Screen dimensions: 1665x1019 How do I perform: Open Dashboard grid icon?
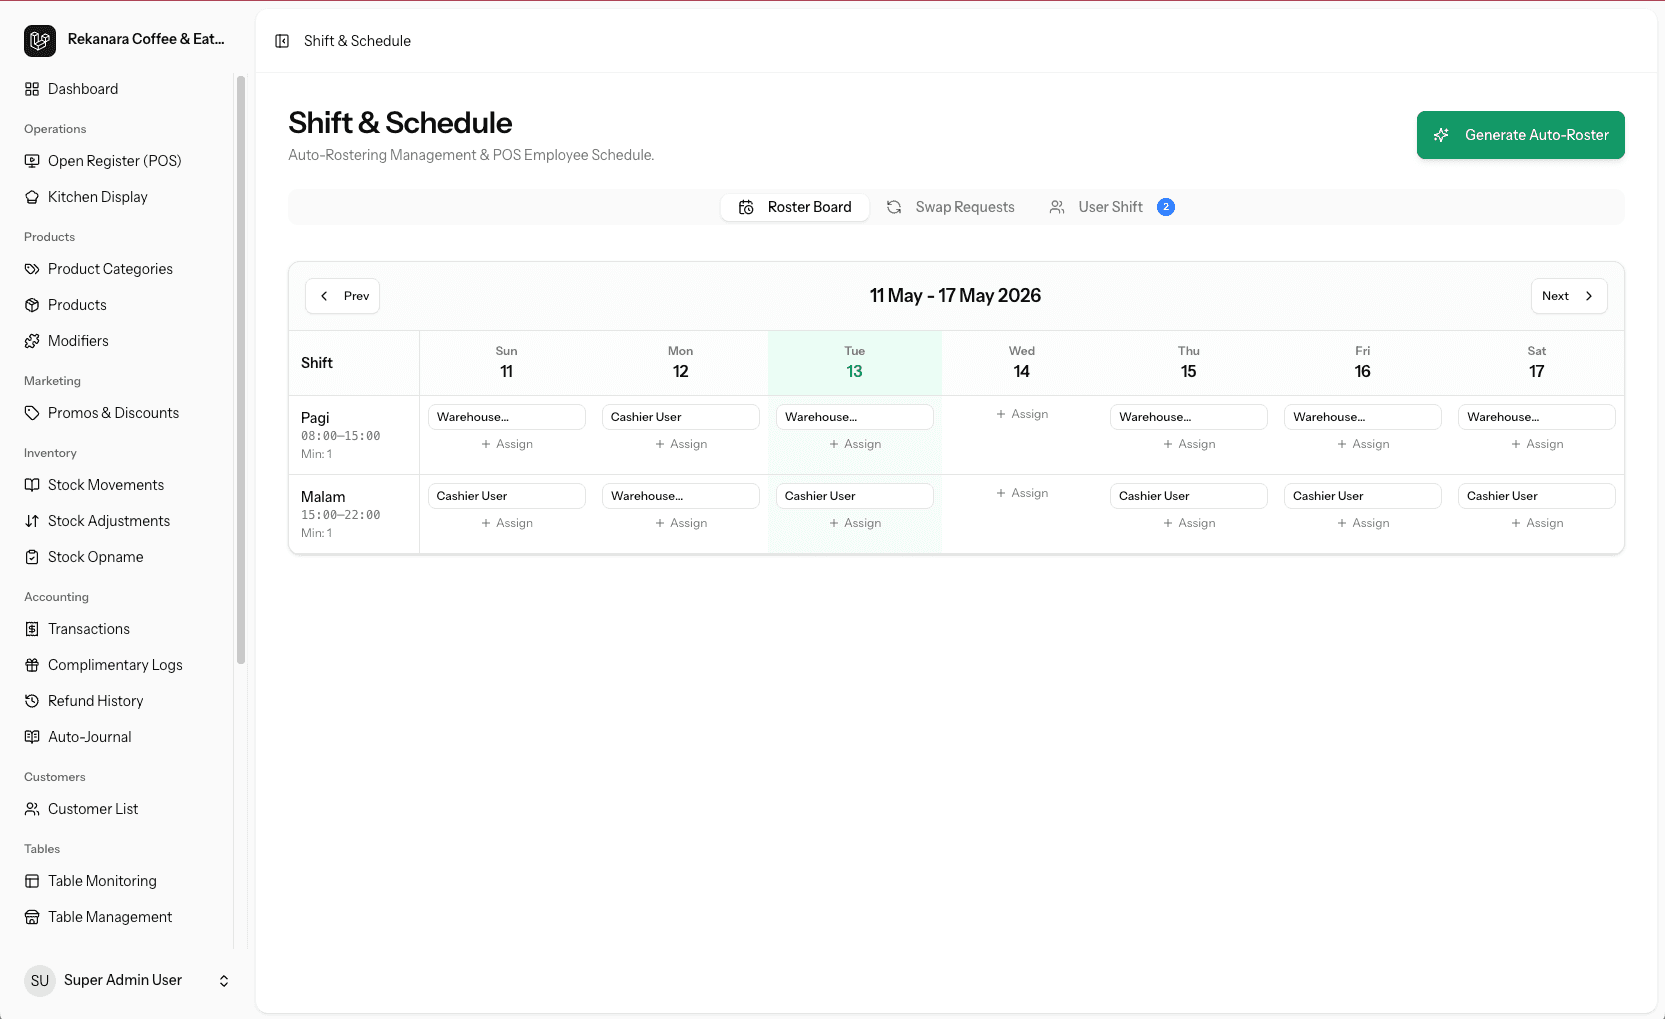tap(32, 89)
